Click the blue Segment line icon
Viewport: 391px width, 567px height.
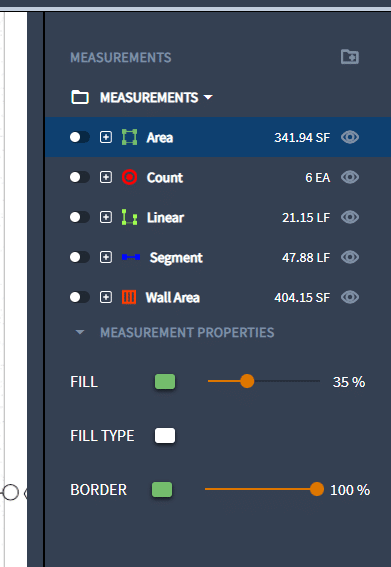tap(131, 257)
